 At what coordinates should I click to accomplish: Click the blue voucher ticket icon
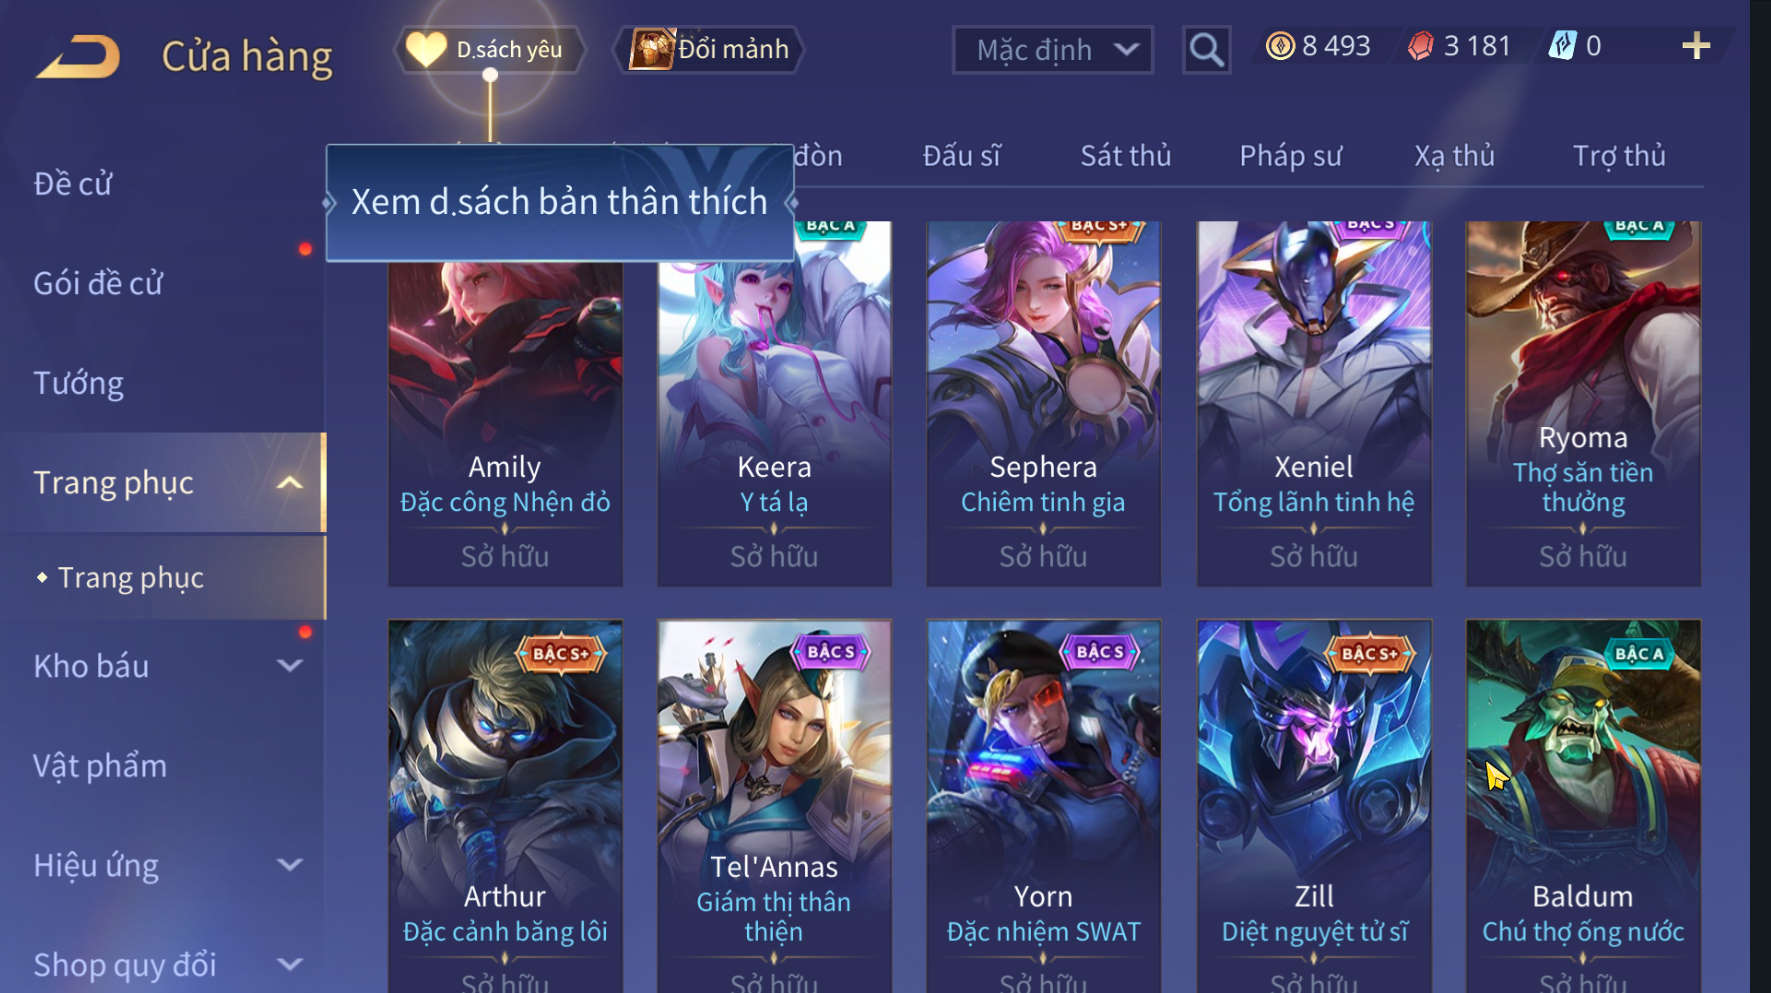click(1562, 45)
